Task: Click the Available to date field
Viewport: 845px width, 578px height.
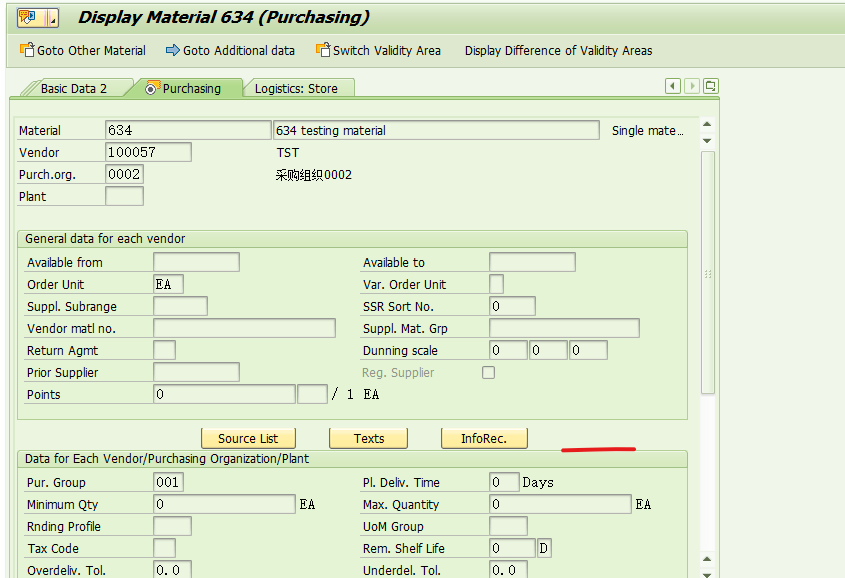Action: point(532,262)
